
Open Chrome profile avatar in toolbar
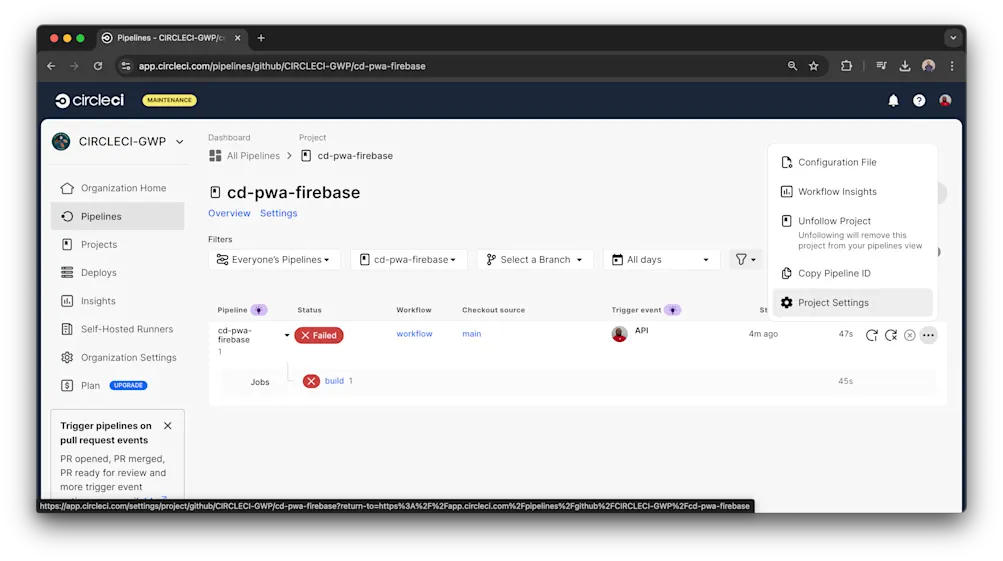tap(928, 66)
